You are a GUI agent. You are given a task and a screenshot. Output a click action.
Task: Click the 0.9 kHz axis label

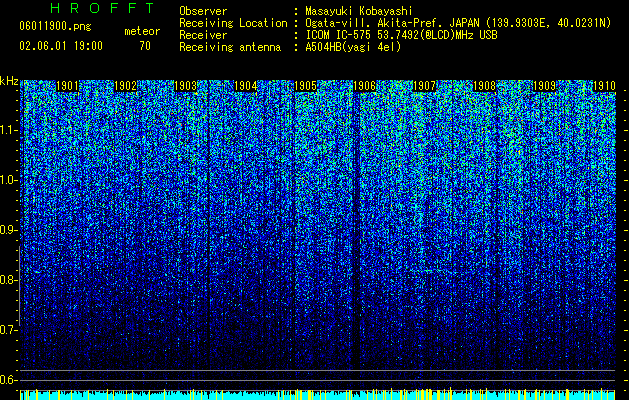(8, 230)
